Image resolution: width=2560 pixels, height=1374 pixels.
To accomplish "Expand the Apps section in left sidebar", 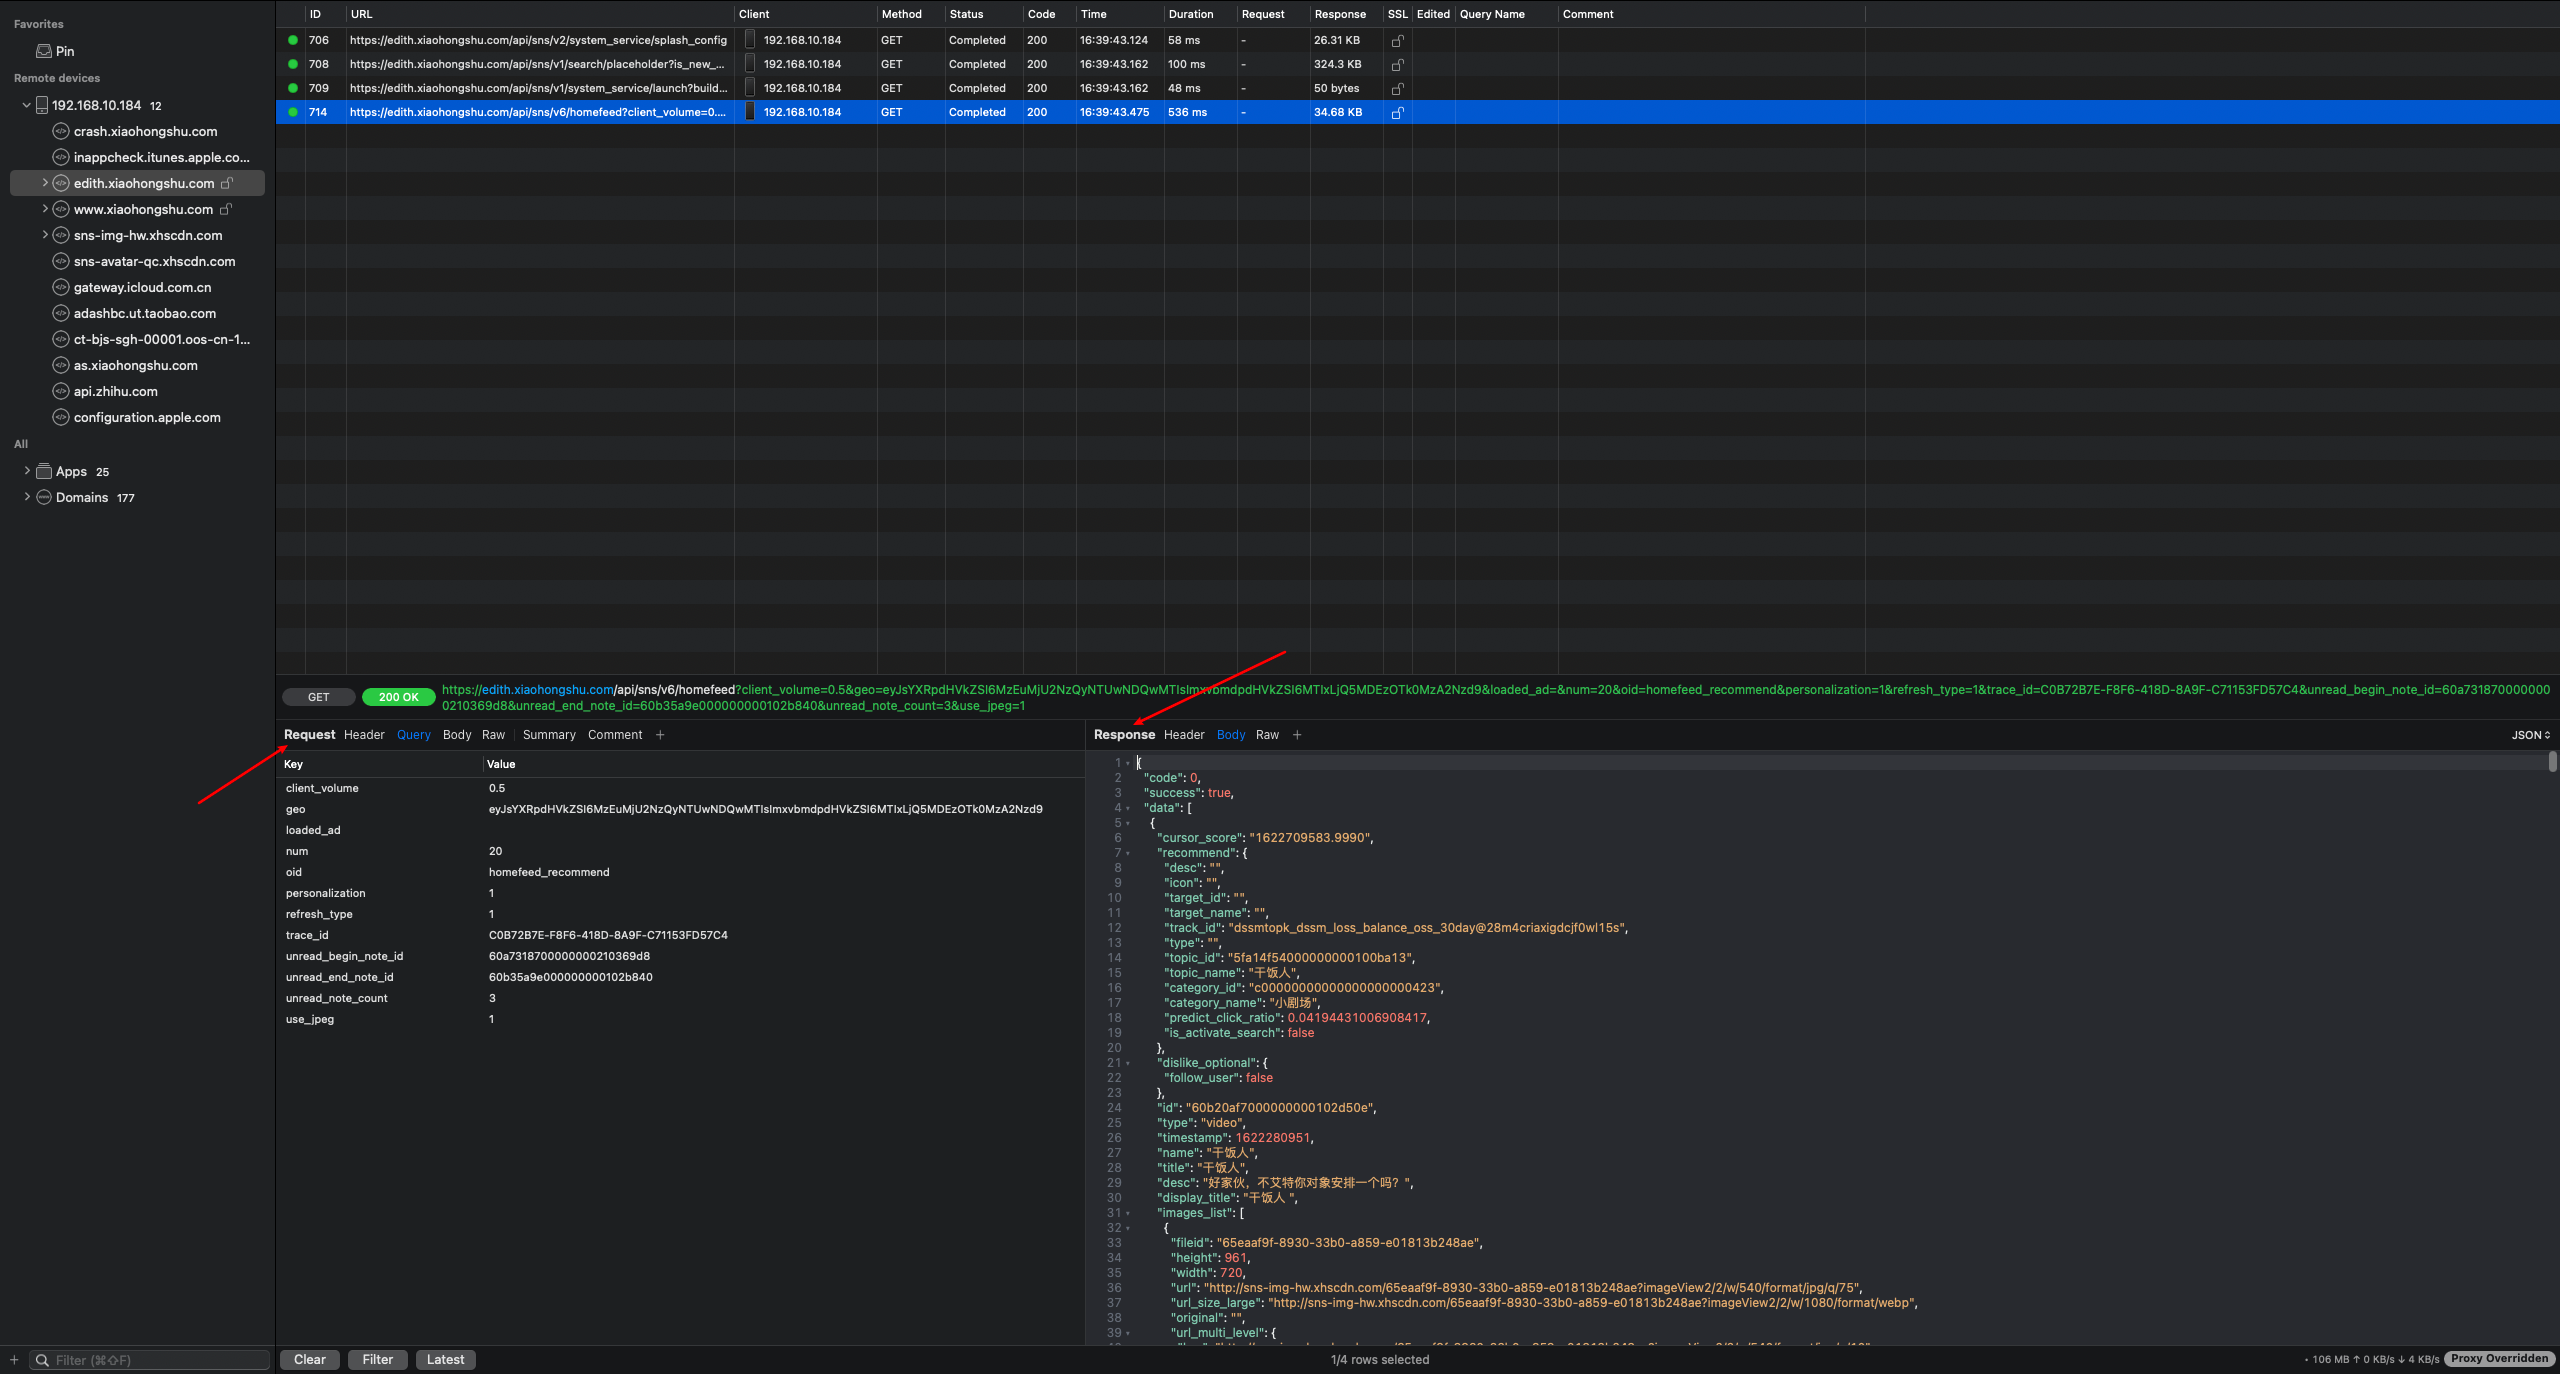I will pyautogui.click(x=24, y=470).
